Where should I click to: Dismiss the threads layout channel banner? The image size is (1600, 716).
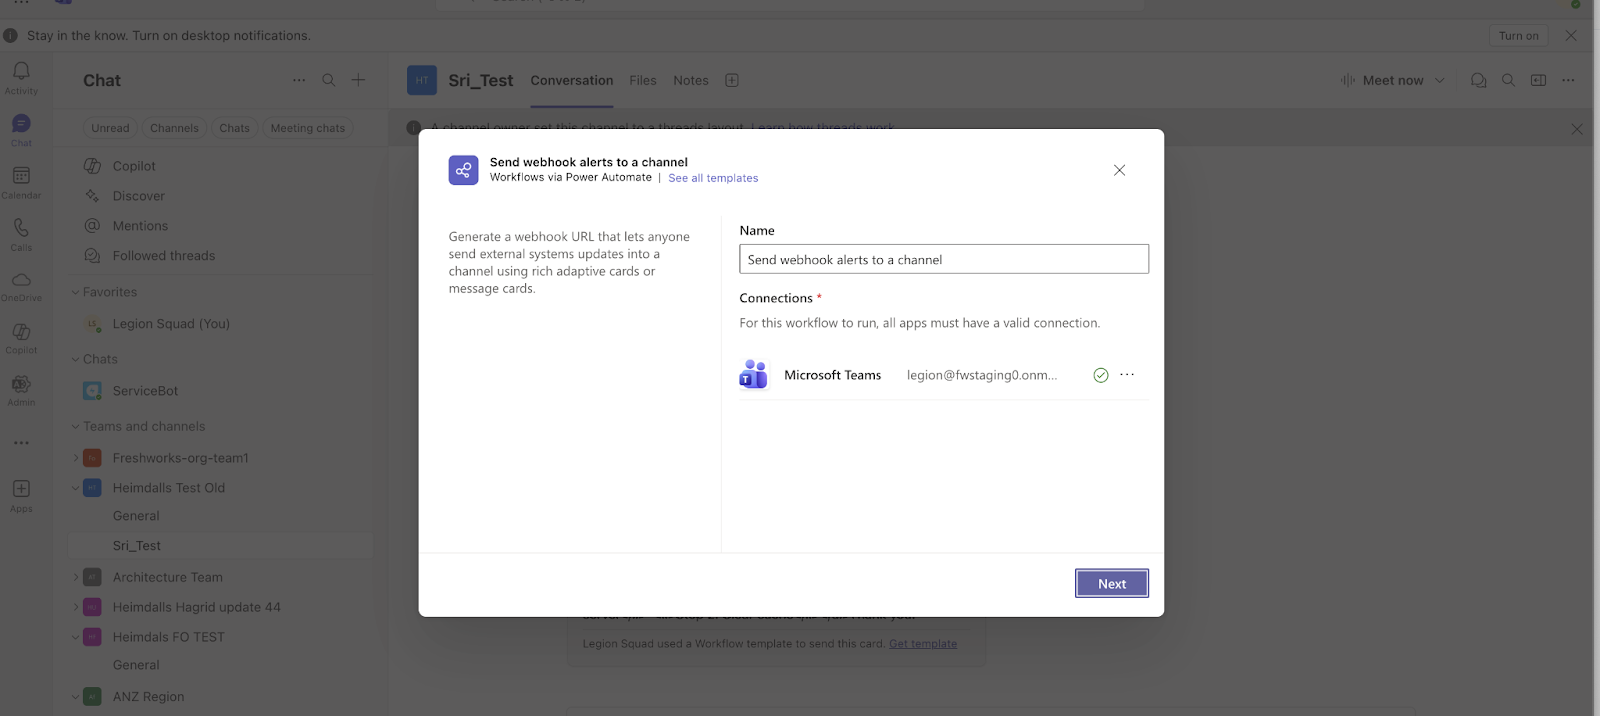1577,129
